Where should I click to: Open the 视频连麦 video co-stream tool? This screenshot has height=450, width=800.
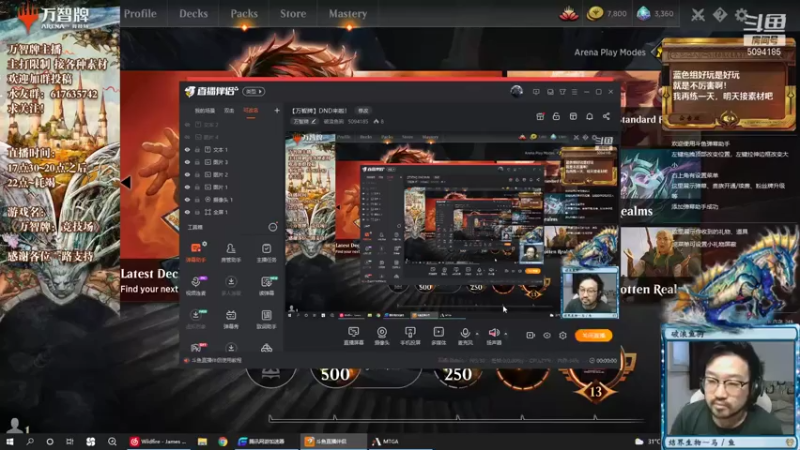pyautogui.click(x=195, y=286)
